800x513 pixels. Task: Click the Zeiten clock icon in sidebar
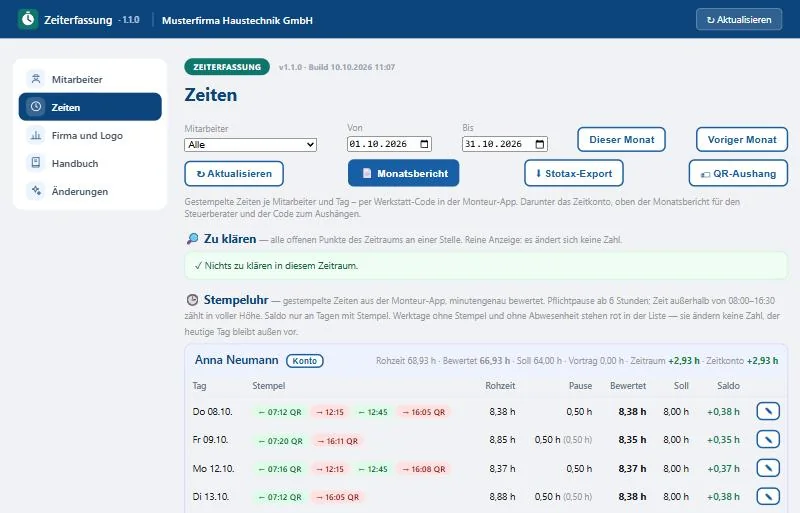pos(36,107)
